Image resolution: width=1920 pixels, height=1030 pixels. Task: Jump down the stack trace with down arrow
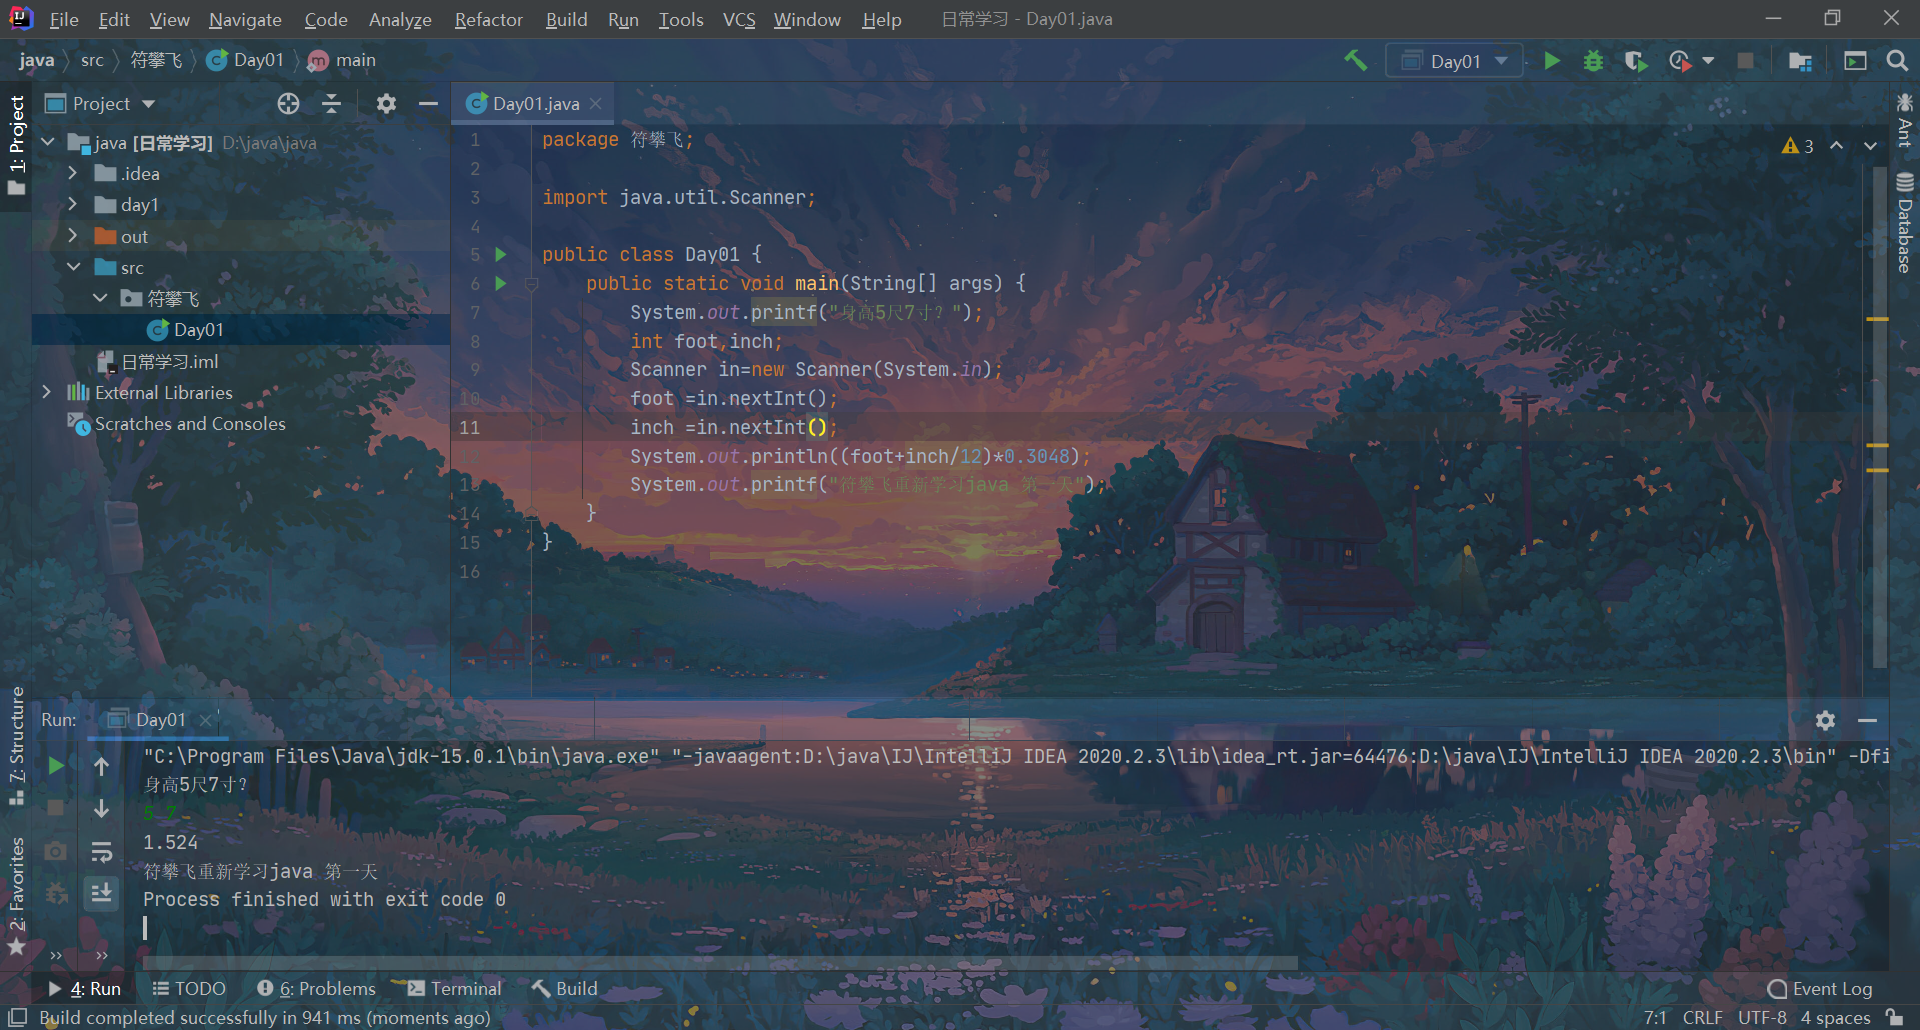tap(101, 809)
